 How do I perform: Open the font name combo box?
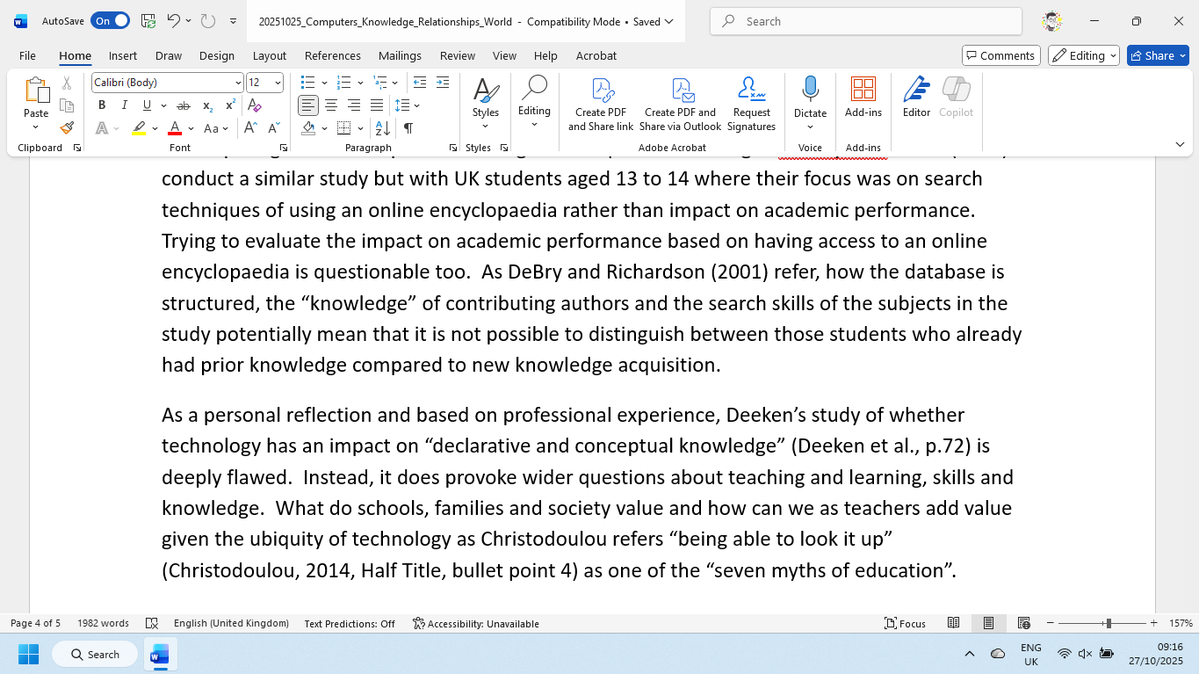pyautogui.click(x=167, y=83)
